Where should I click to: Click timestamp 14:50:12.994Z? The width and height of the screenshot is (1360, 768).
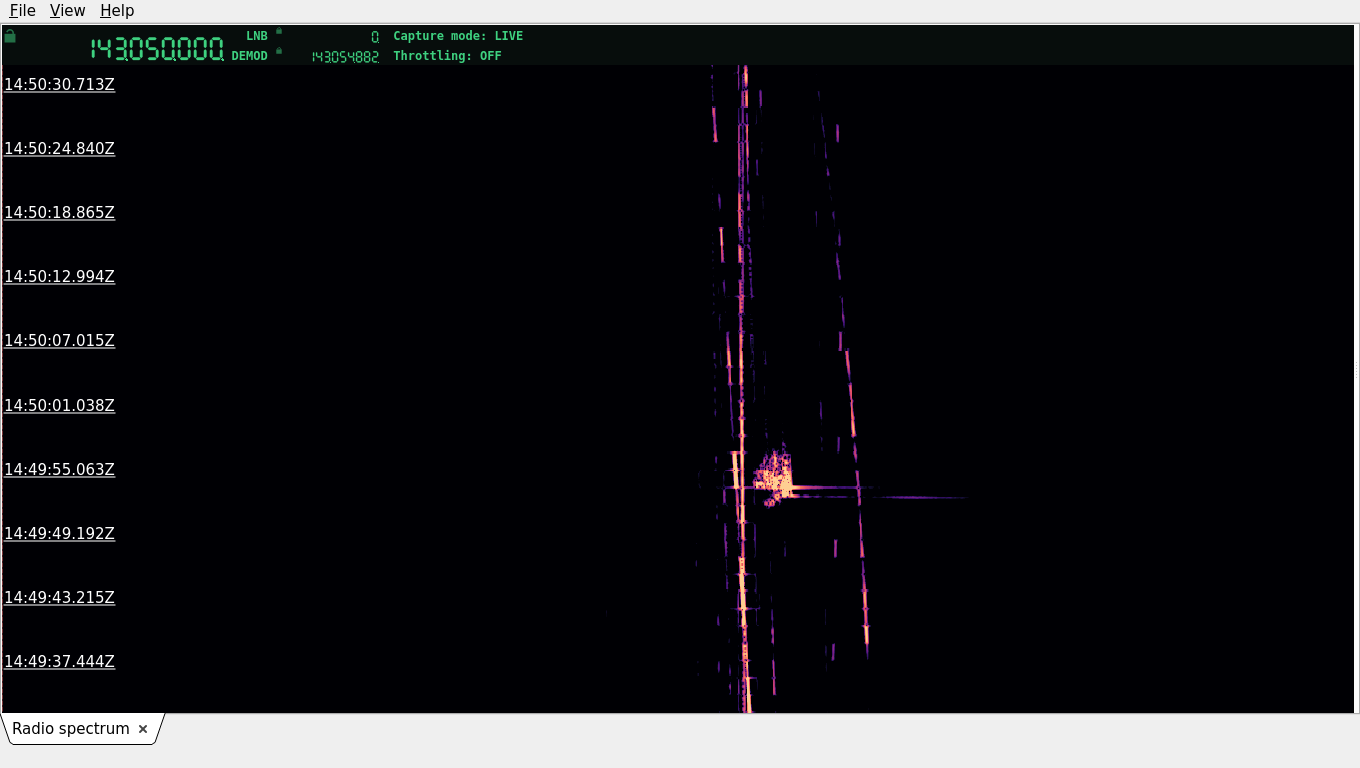(x=59, y=277)
